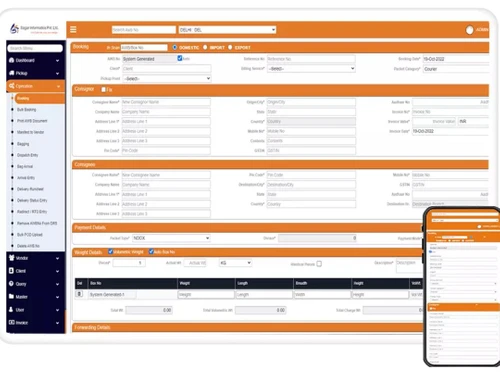The image size is (500, 375).
Task: Click the Client icon in sidebar
Action: 12,271
